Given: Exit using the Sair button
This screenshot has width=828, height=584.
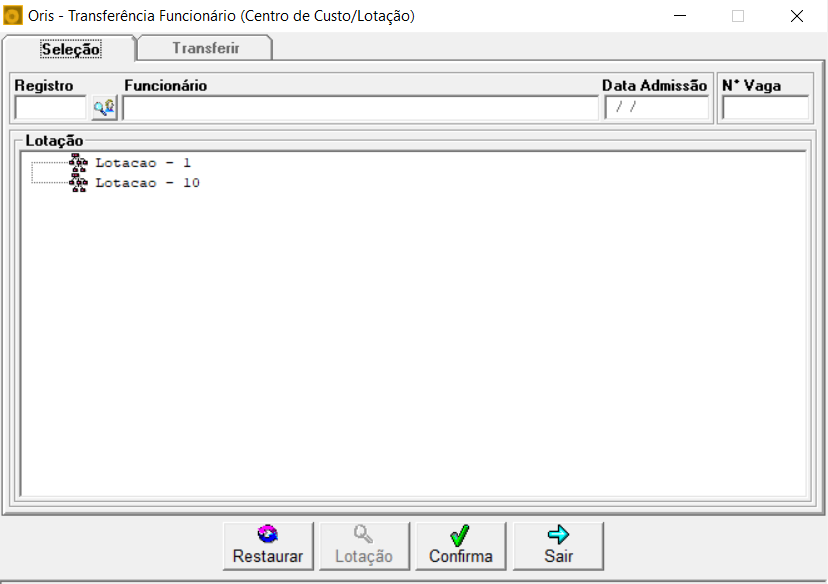Looking at the screenshot, I should [558, 546].
